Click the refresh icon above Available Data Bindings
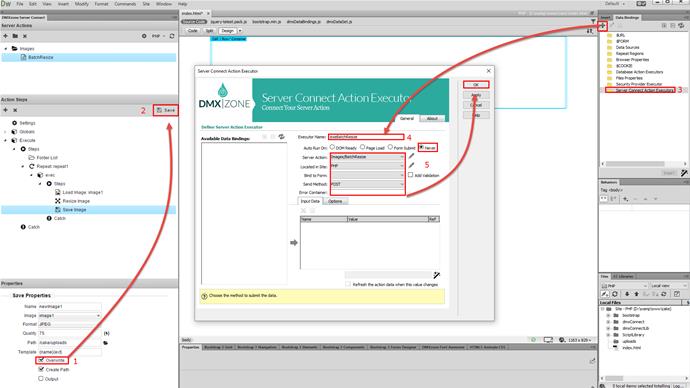 [281, 137]
